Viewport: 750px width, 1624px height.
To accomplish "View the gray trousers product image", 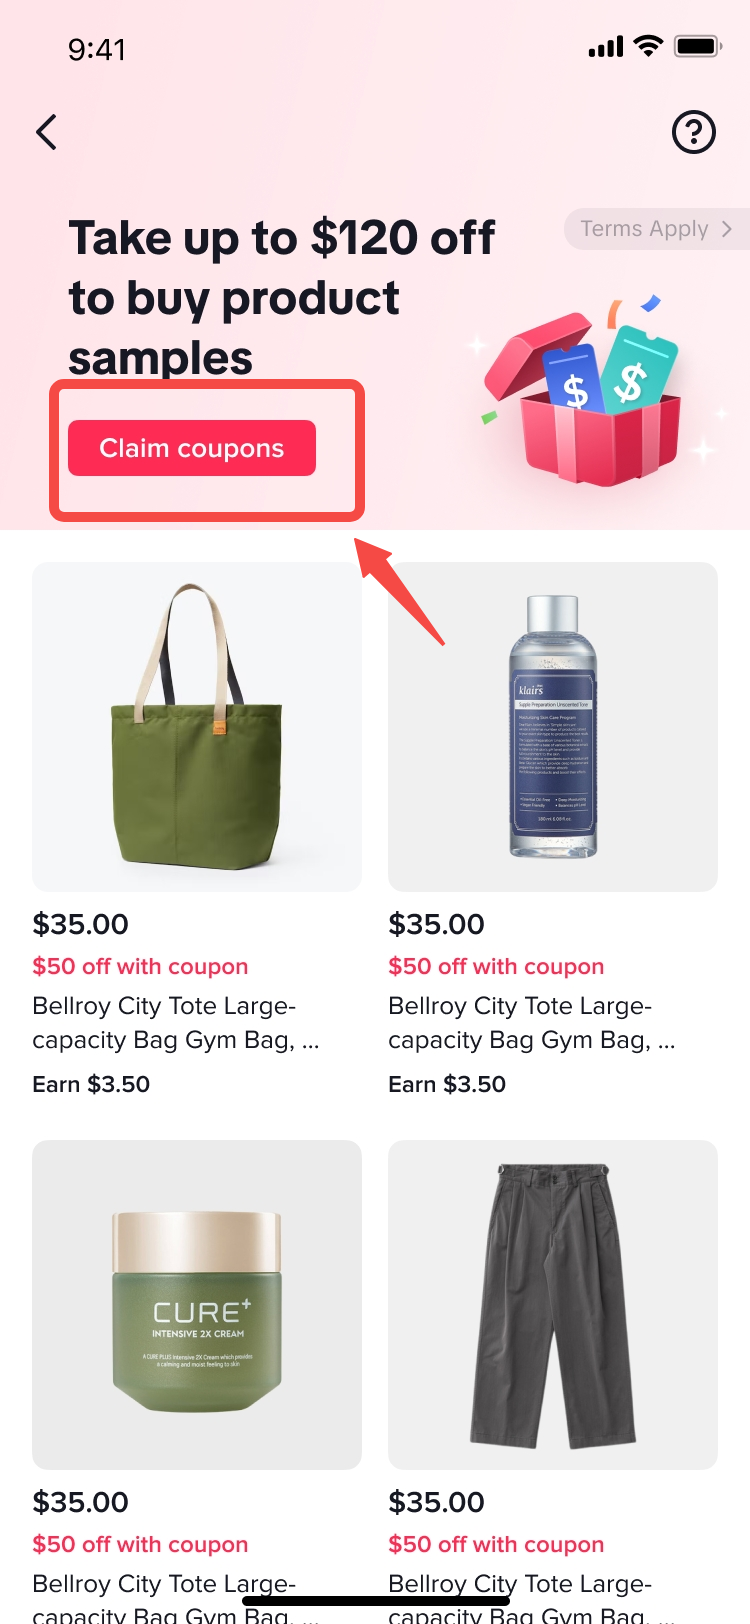I will click(553, 1305).
